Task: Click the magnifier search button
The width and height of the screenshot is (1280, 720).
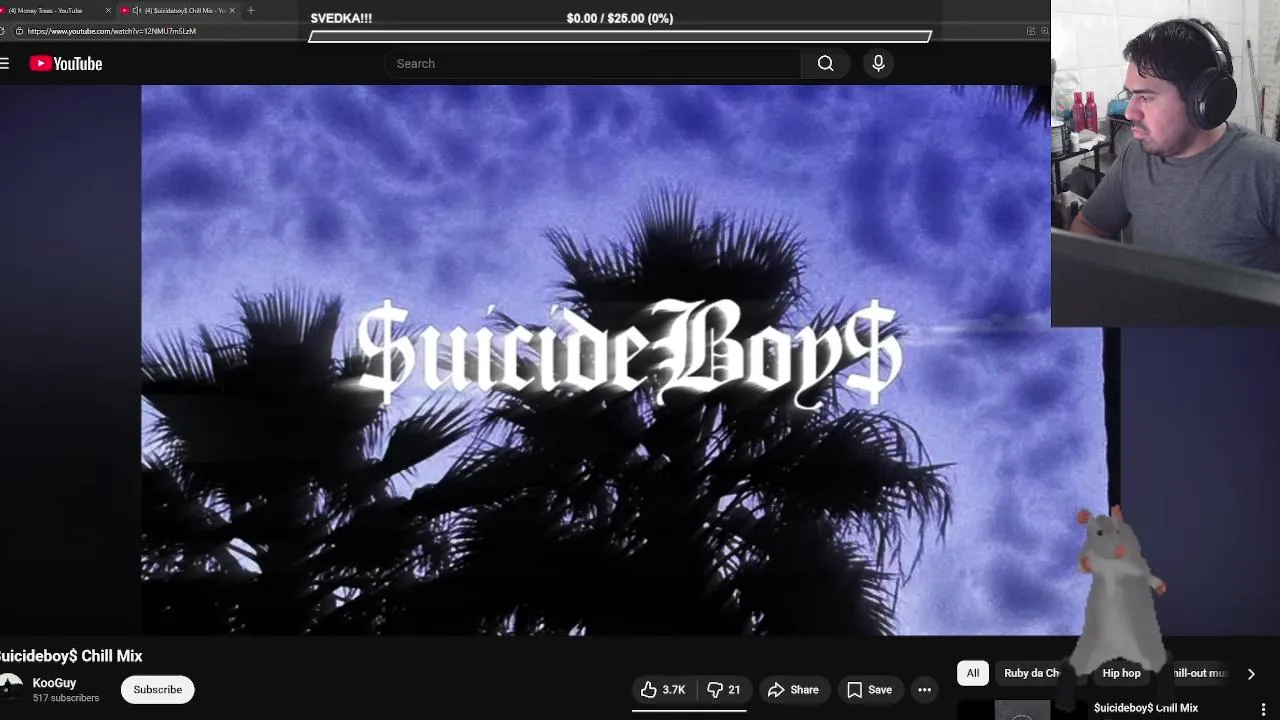Action: click(x=825, y=63)
